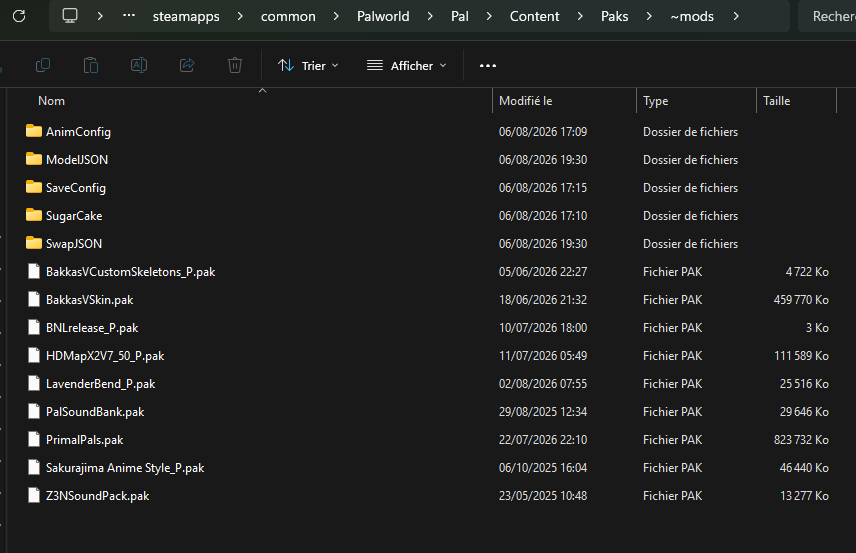Click the date 29/08/2025 12:34
This screenshot has width=856, height=553.
[543, 412]
